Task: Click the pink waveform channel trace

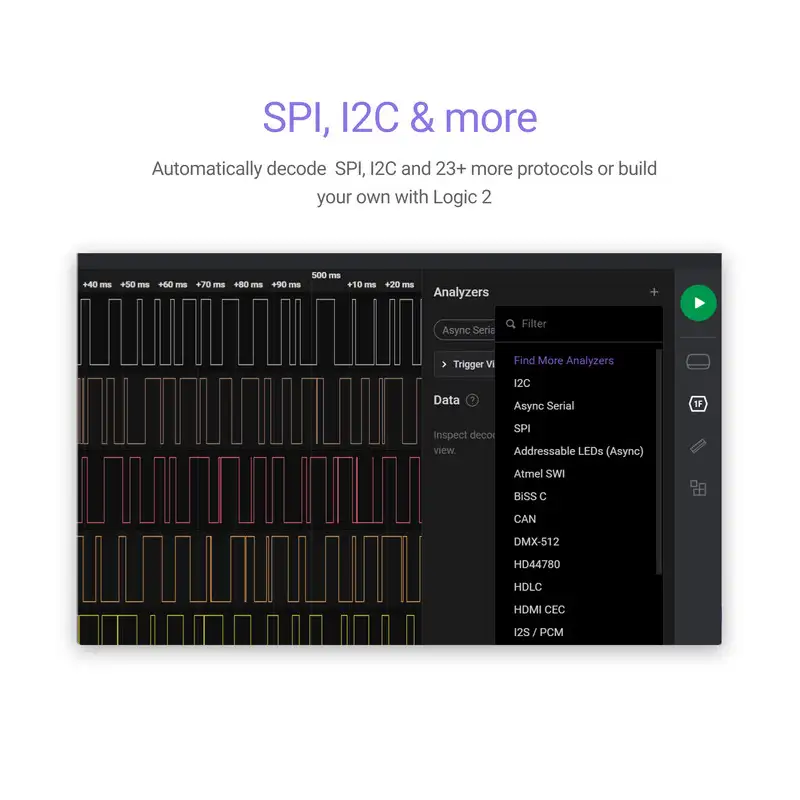Action: pos(249,490)
